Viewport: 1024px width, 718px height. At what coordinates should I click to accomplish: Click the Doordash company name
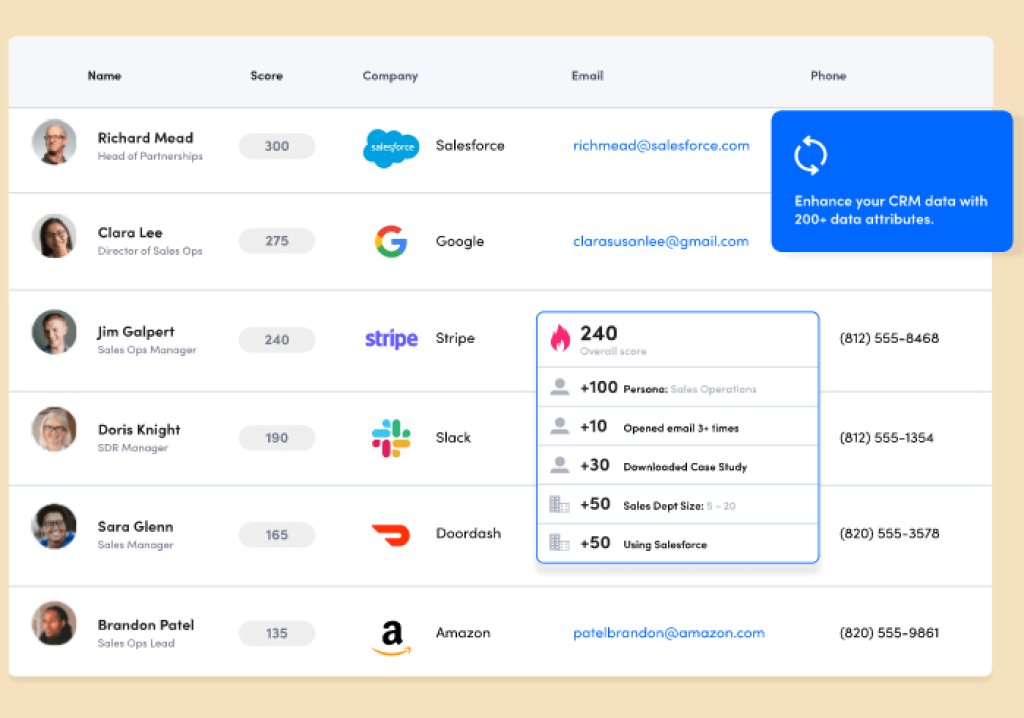468,533
